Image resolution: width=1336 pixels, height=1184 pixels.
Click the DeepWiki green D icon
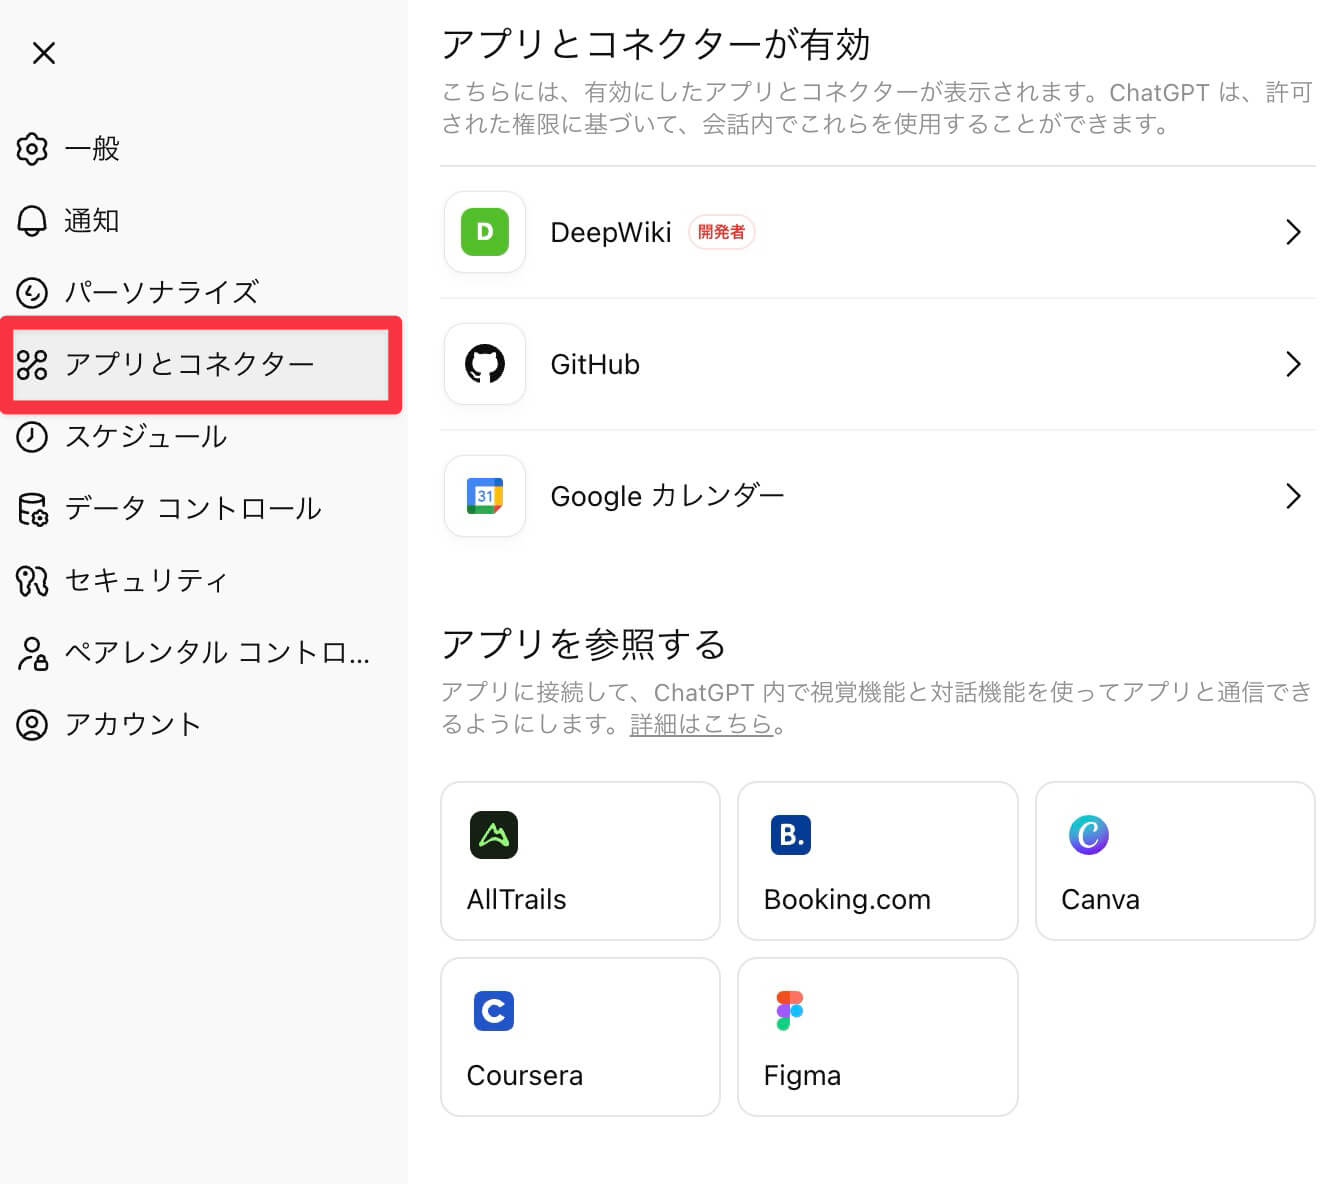(485, 232)
